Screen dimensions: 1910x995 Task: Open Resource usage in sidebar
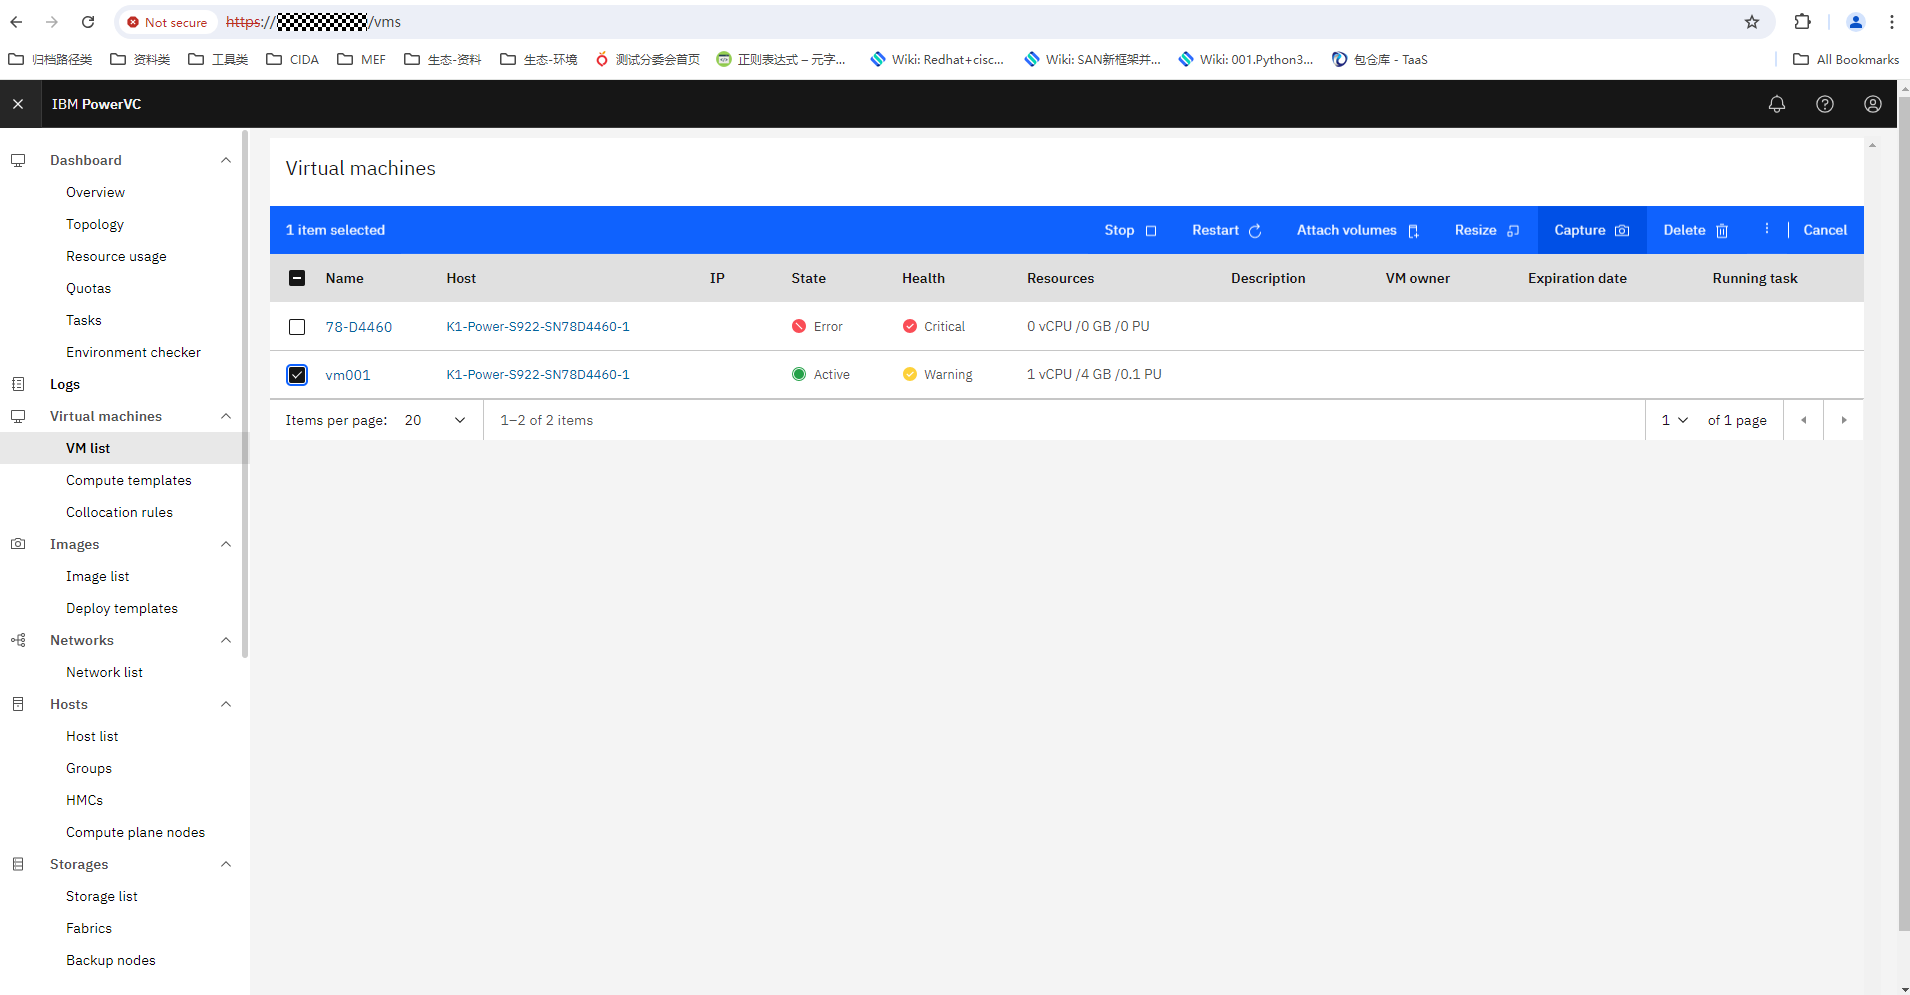[x=116, y=256]
